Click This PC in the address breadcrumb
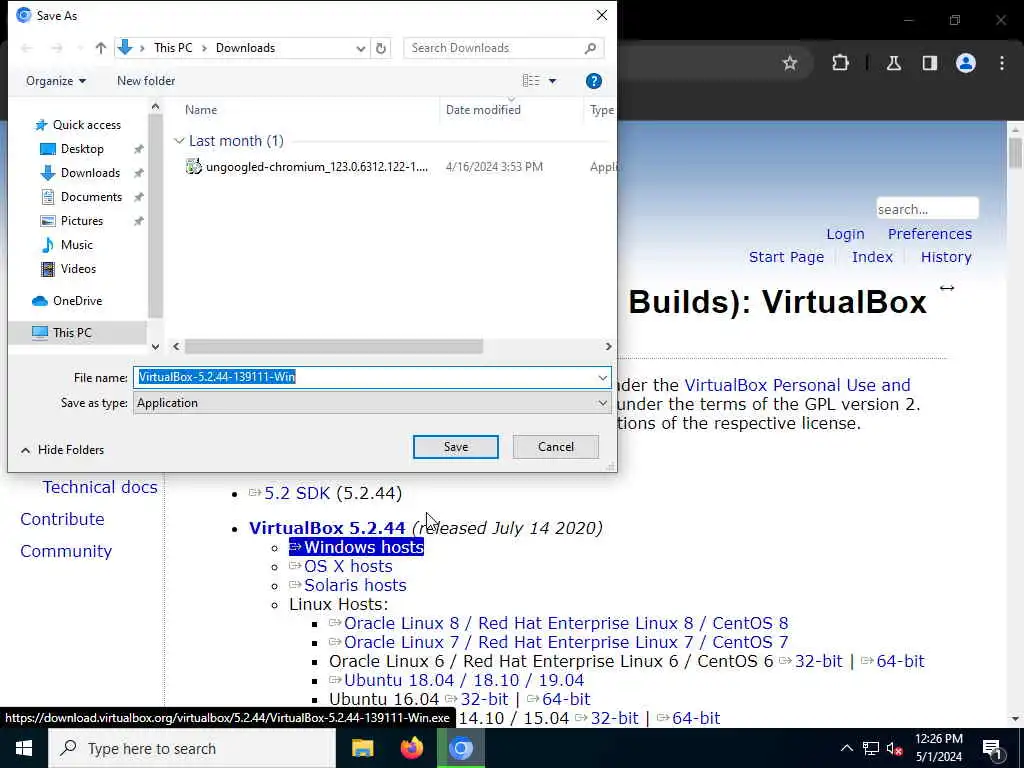 (x=173, y=48)
